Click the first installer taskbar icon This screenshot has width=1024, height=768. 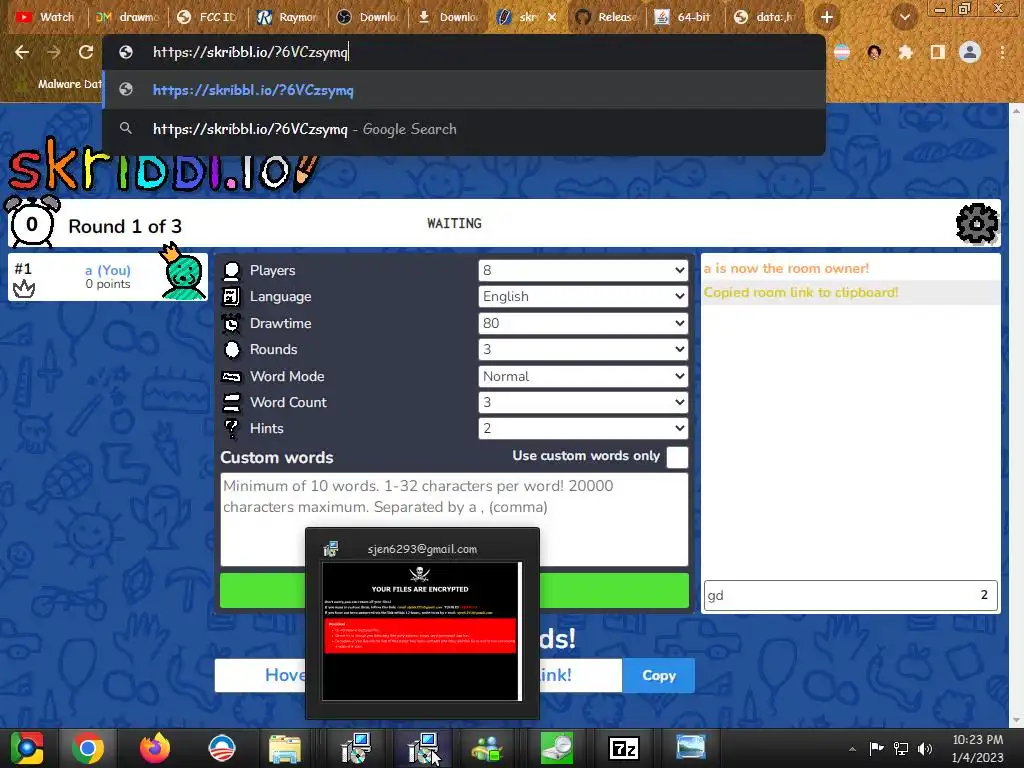coord(356,748)
